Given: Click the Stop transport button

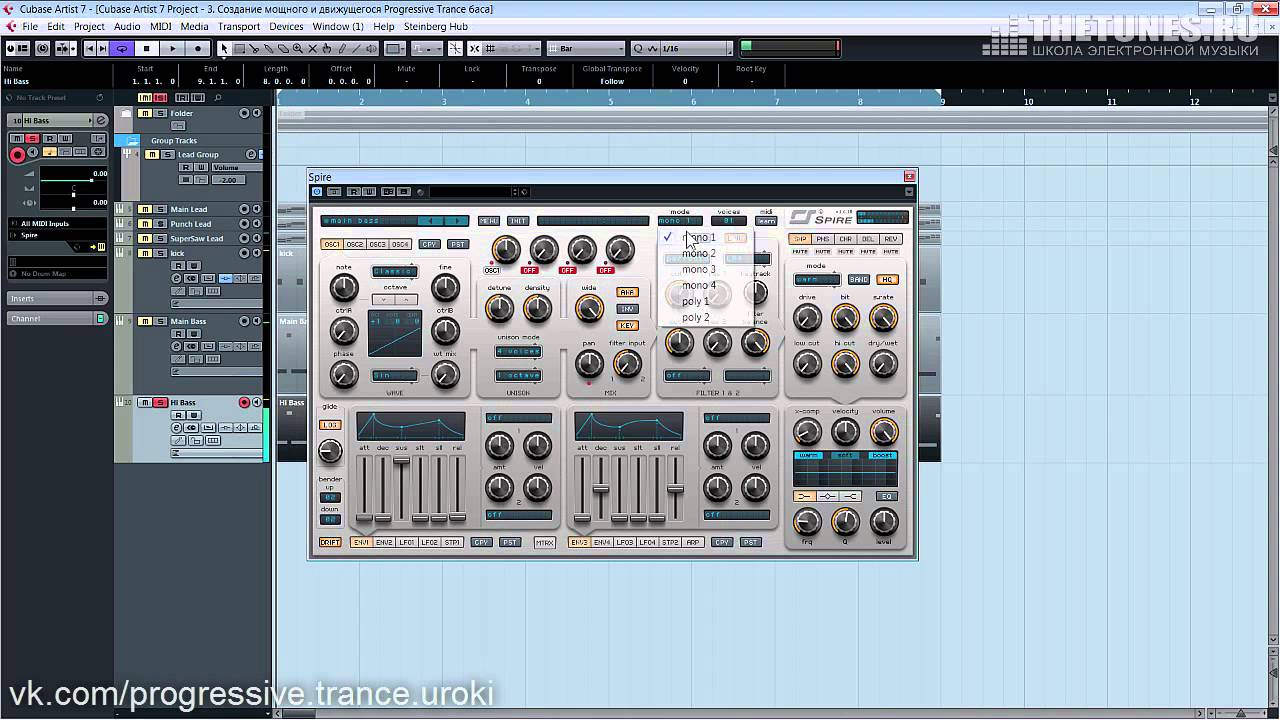Looking at the screenshot, I should pyautogui.click(x=147, y=48).
